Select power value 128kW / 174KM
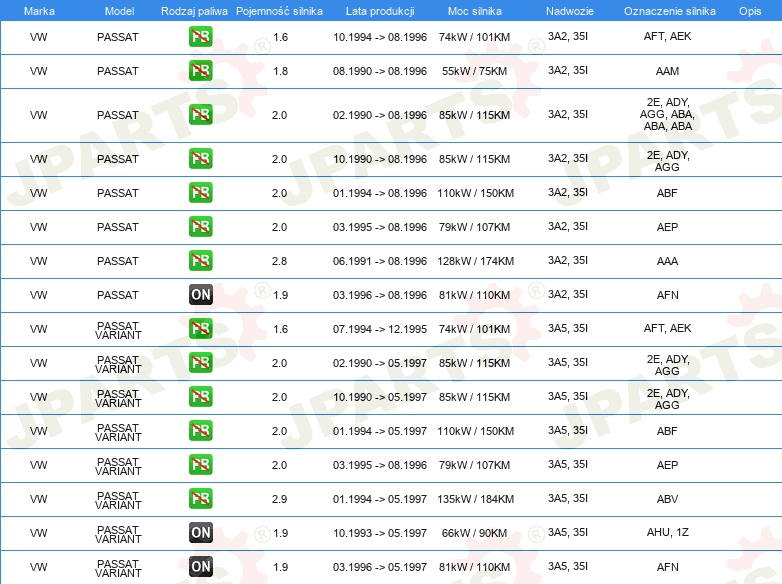Image resolution: width=782 pixels, height=584 pixels. [475, 261]
